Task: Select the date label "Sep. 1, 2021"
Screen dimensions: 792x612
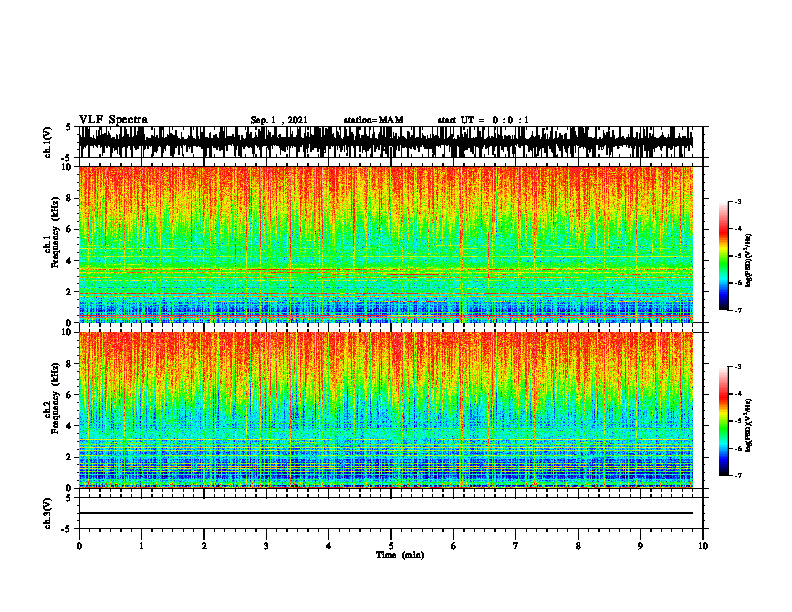Action: point(279,120)
